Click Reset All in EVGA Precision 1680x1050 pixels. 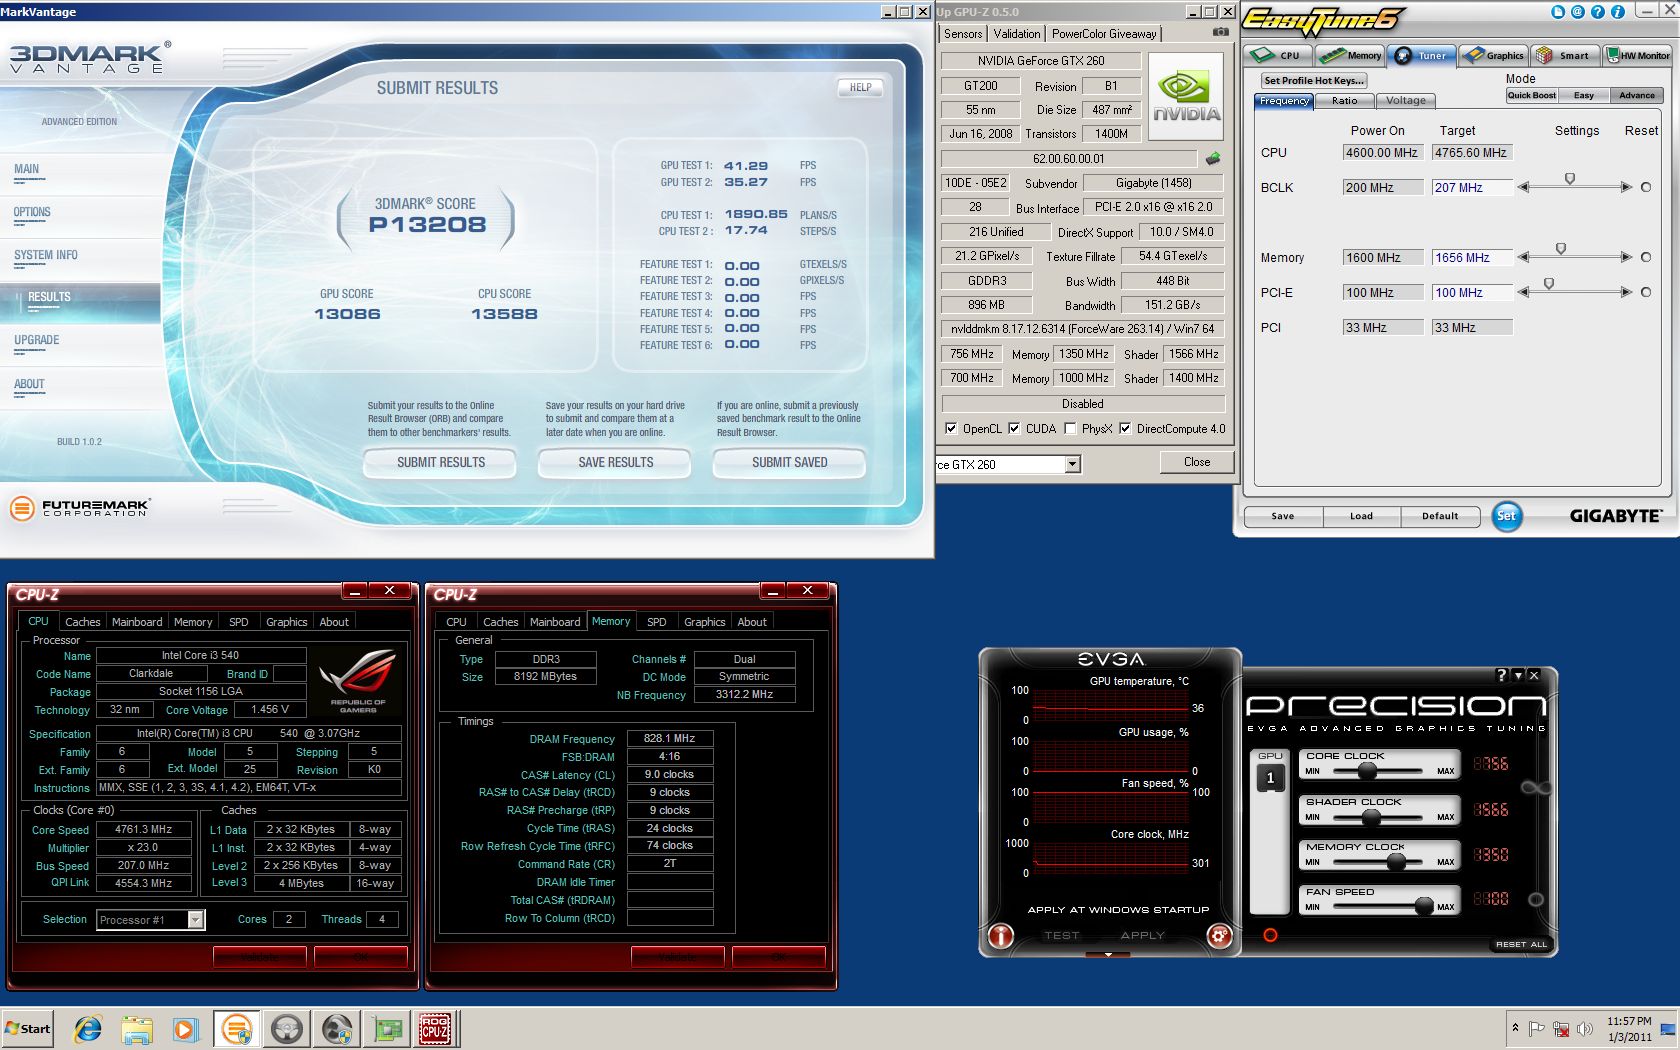[1521, 944]
